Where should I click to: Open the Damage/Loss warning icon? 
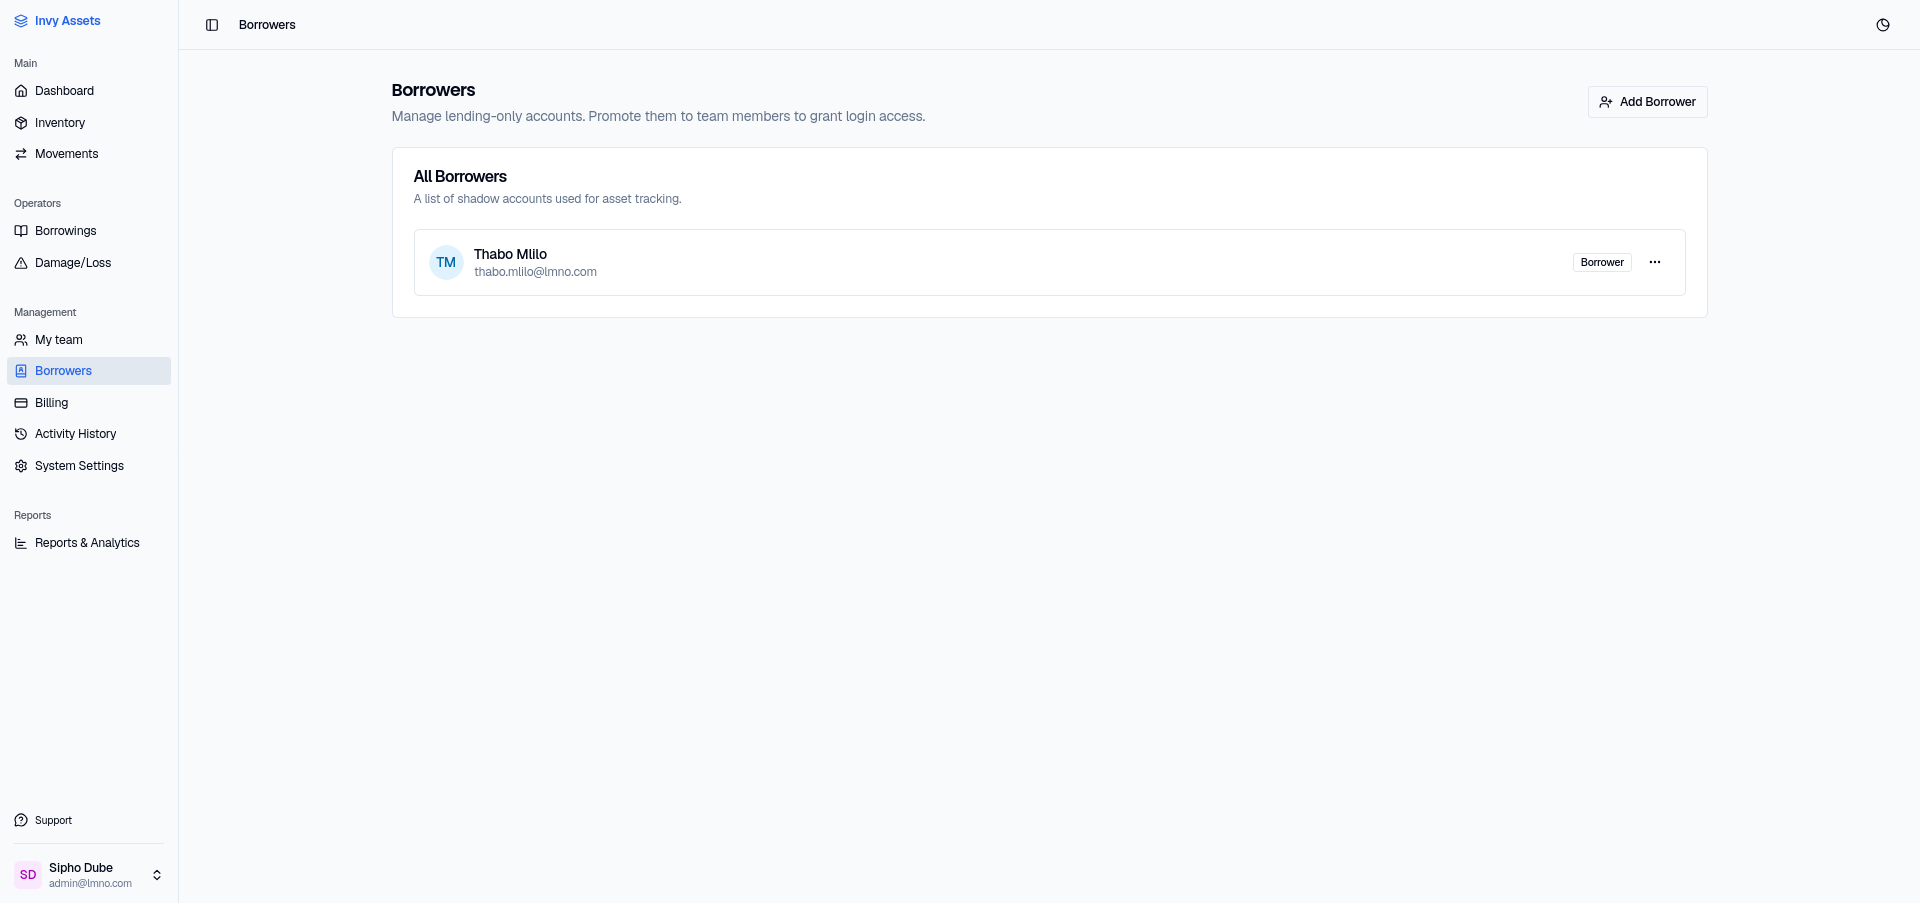21,263
